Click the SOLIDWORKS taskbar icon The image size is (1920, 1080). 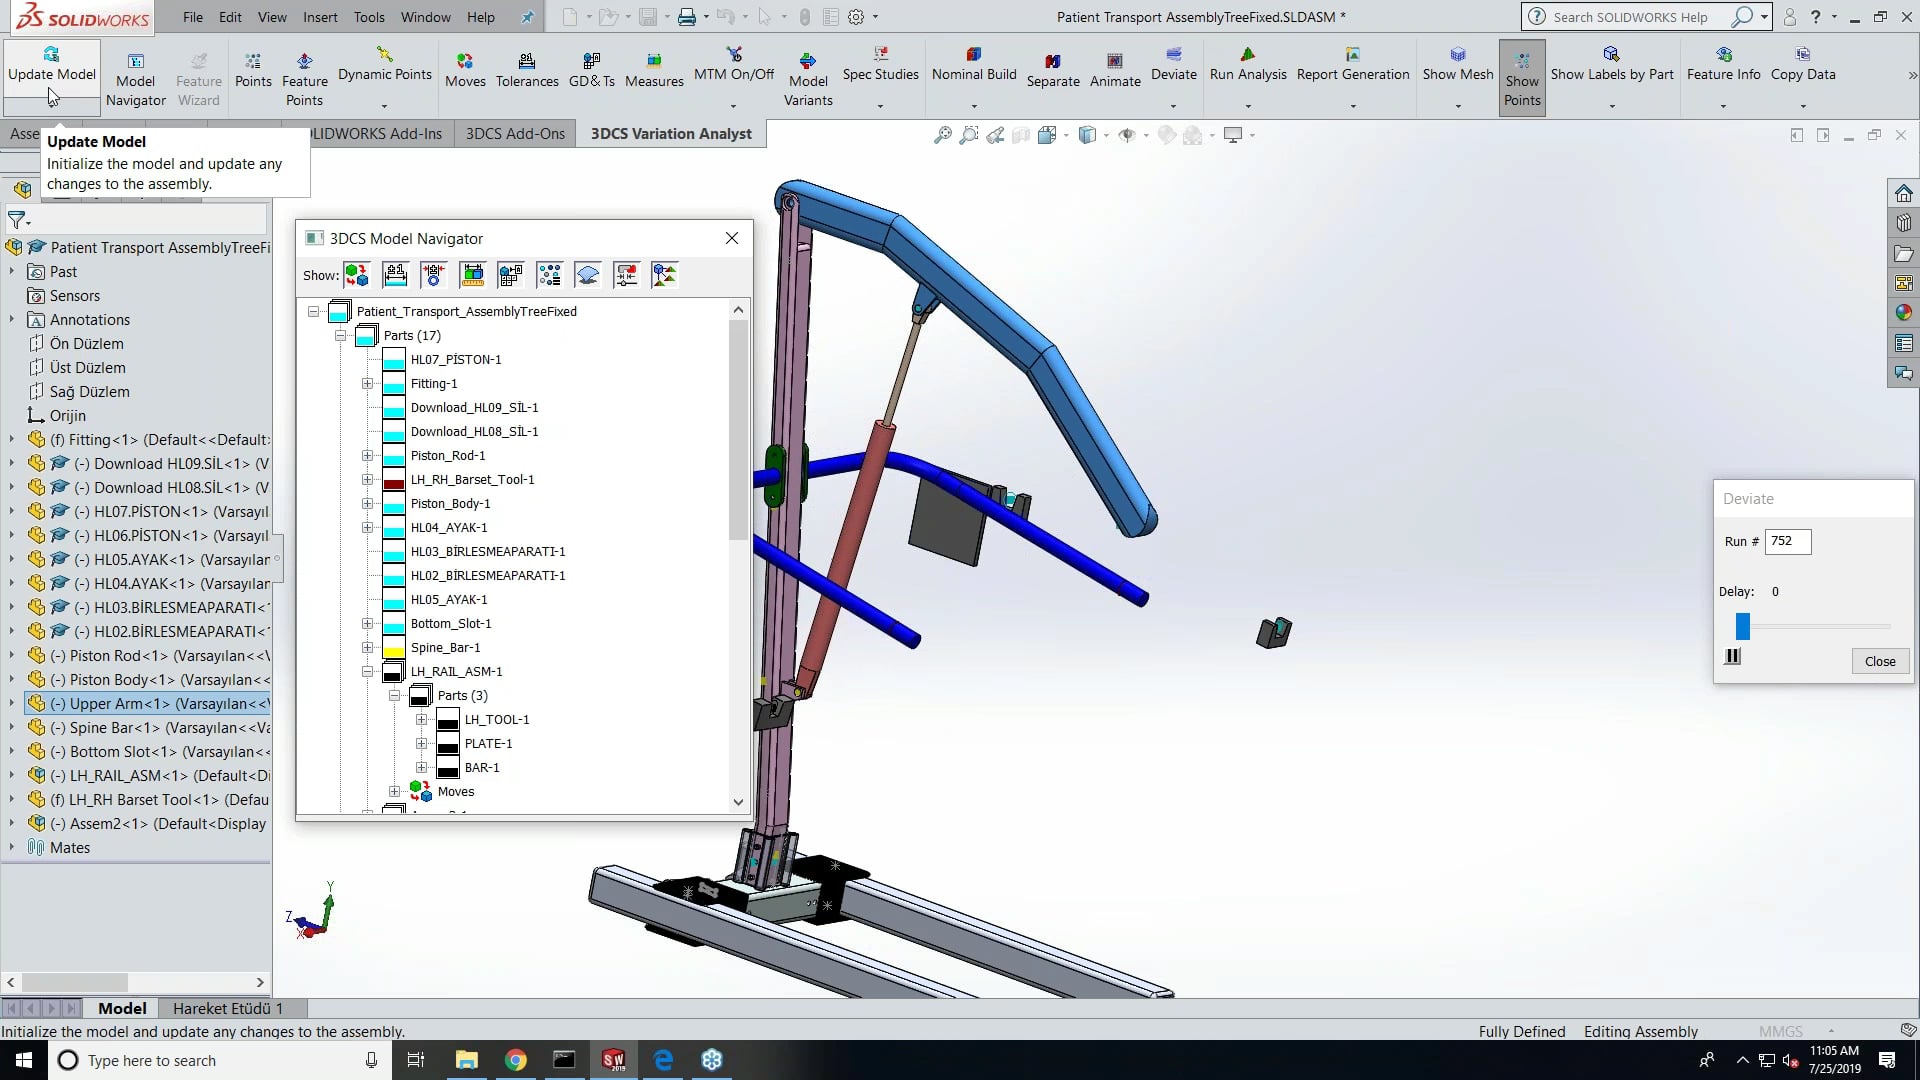tap(616, 1060)
